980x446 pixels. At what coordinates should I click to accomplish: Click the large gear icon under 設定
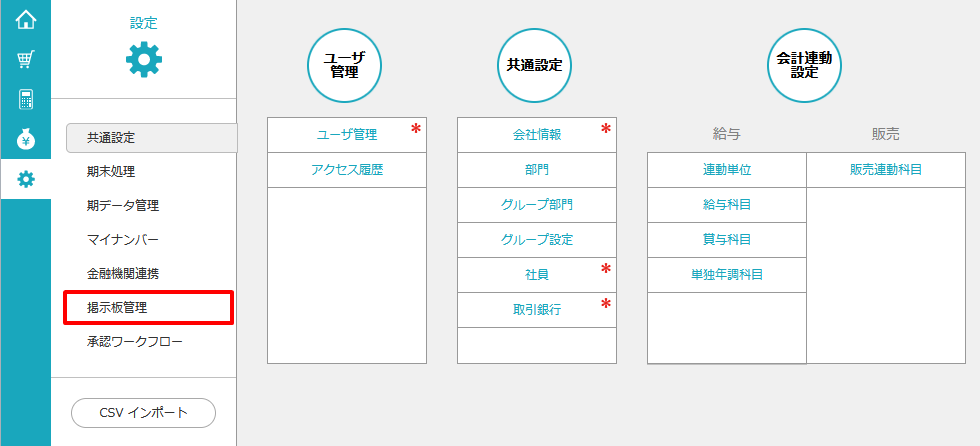[144, 61]
